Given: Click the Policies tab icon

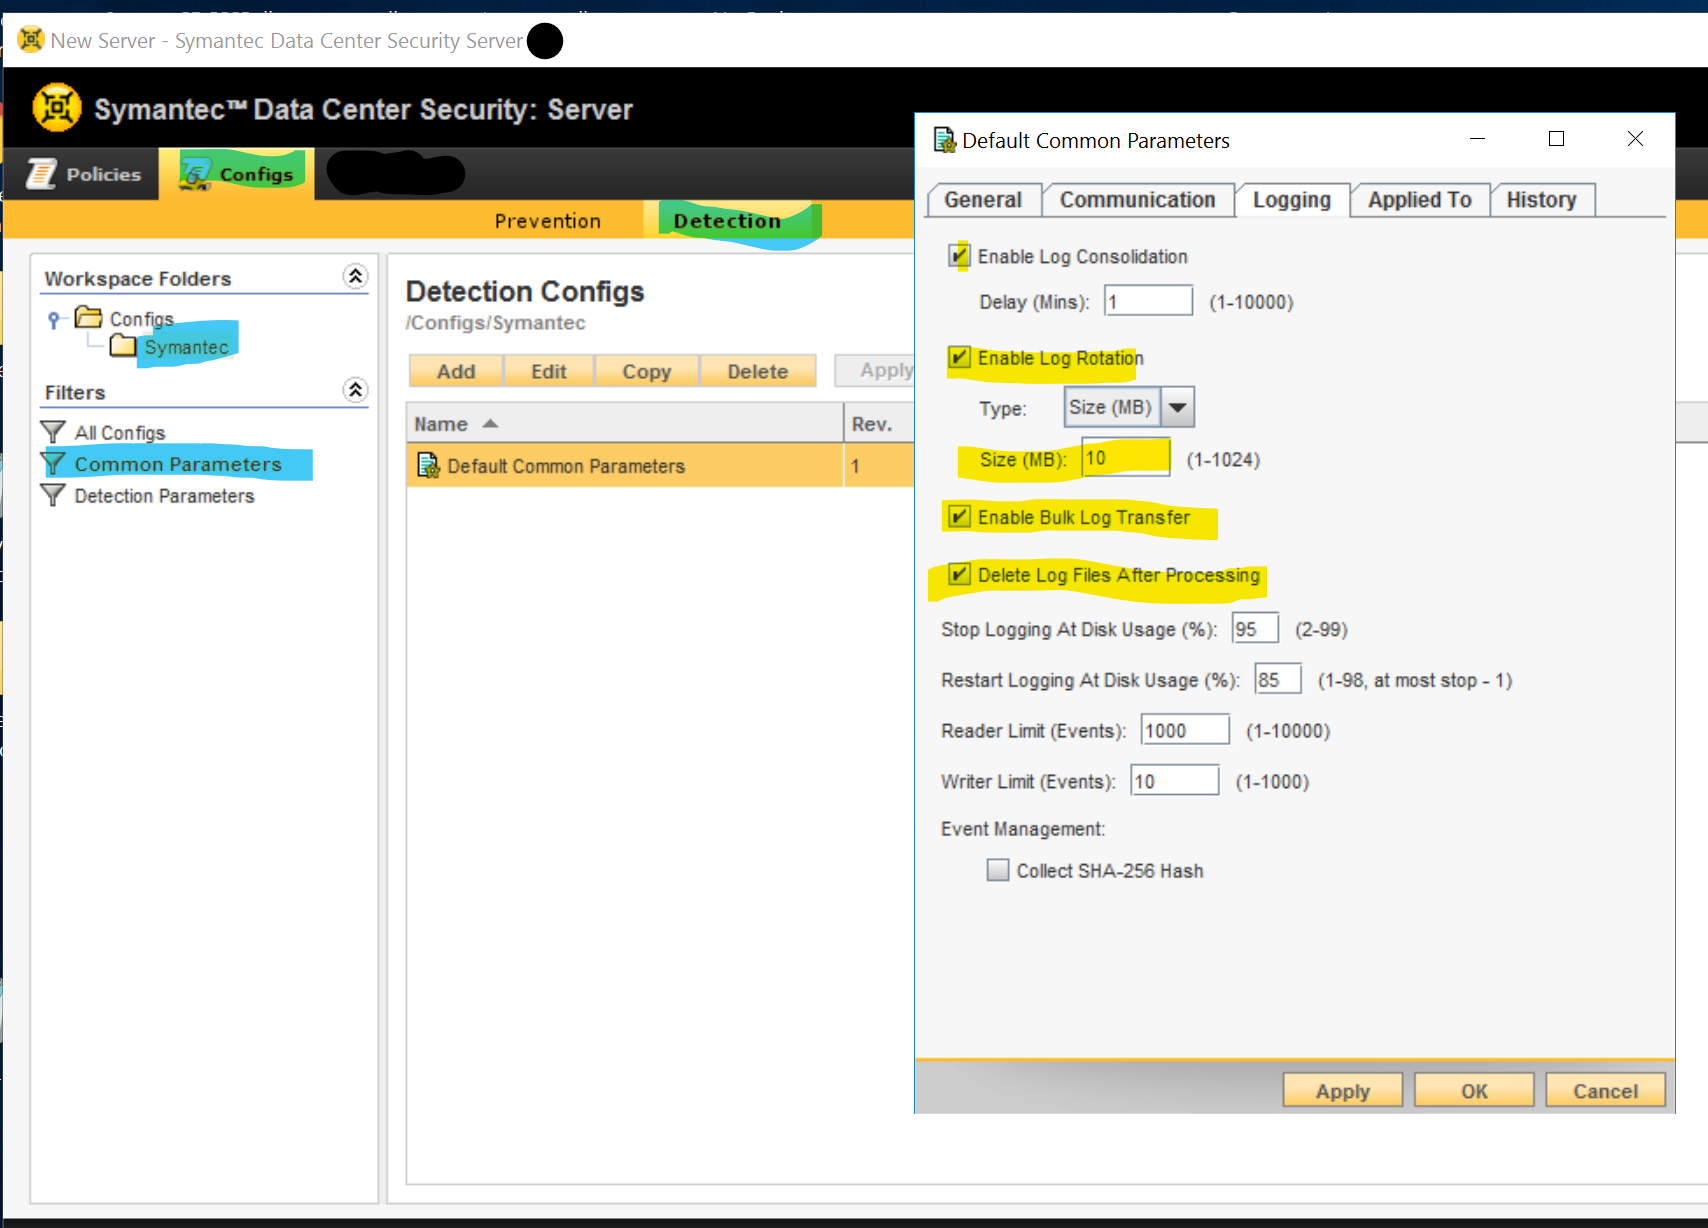Looking at the screenshot, I should 42,174.
